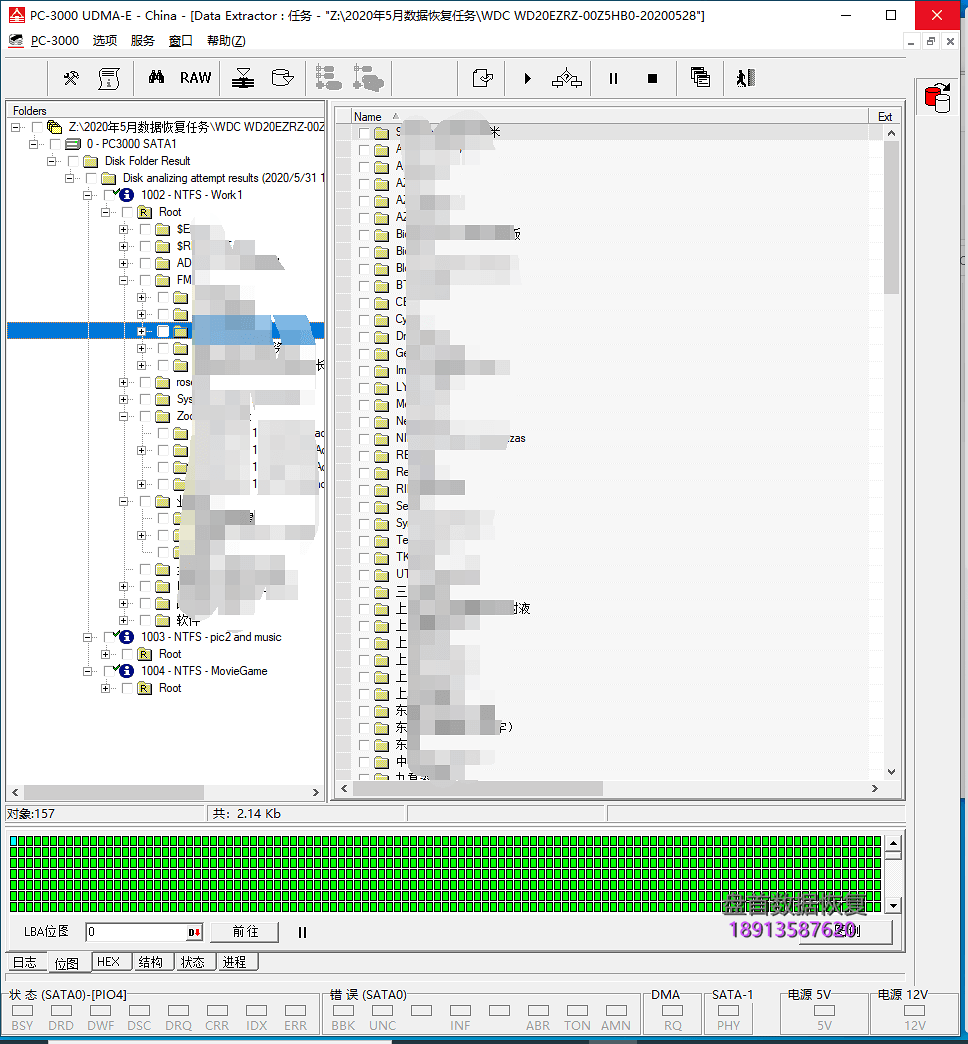Tick checkbox for Disk Folder Result
968x1044 pixels.
point(73,161)
